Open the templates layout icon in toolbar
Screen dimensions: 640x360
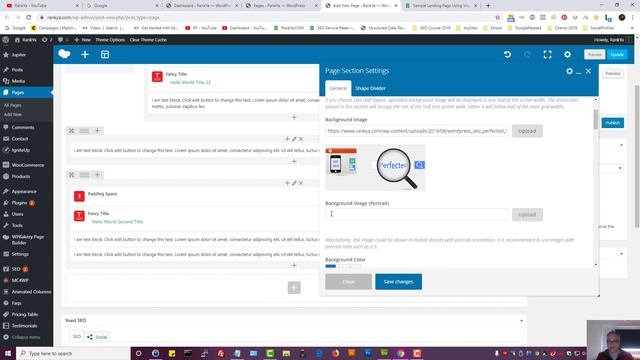click(105, 54)
